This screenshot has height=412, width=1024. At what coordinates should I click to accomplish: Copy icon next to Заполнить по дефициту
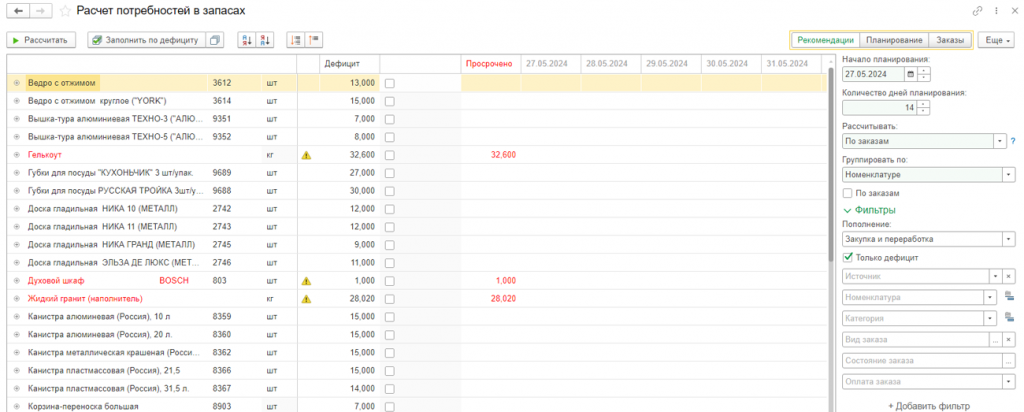[214, 40]
